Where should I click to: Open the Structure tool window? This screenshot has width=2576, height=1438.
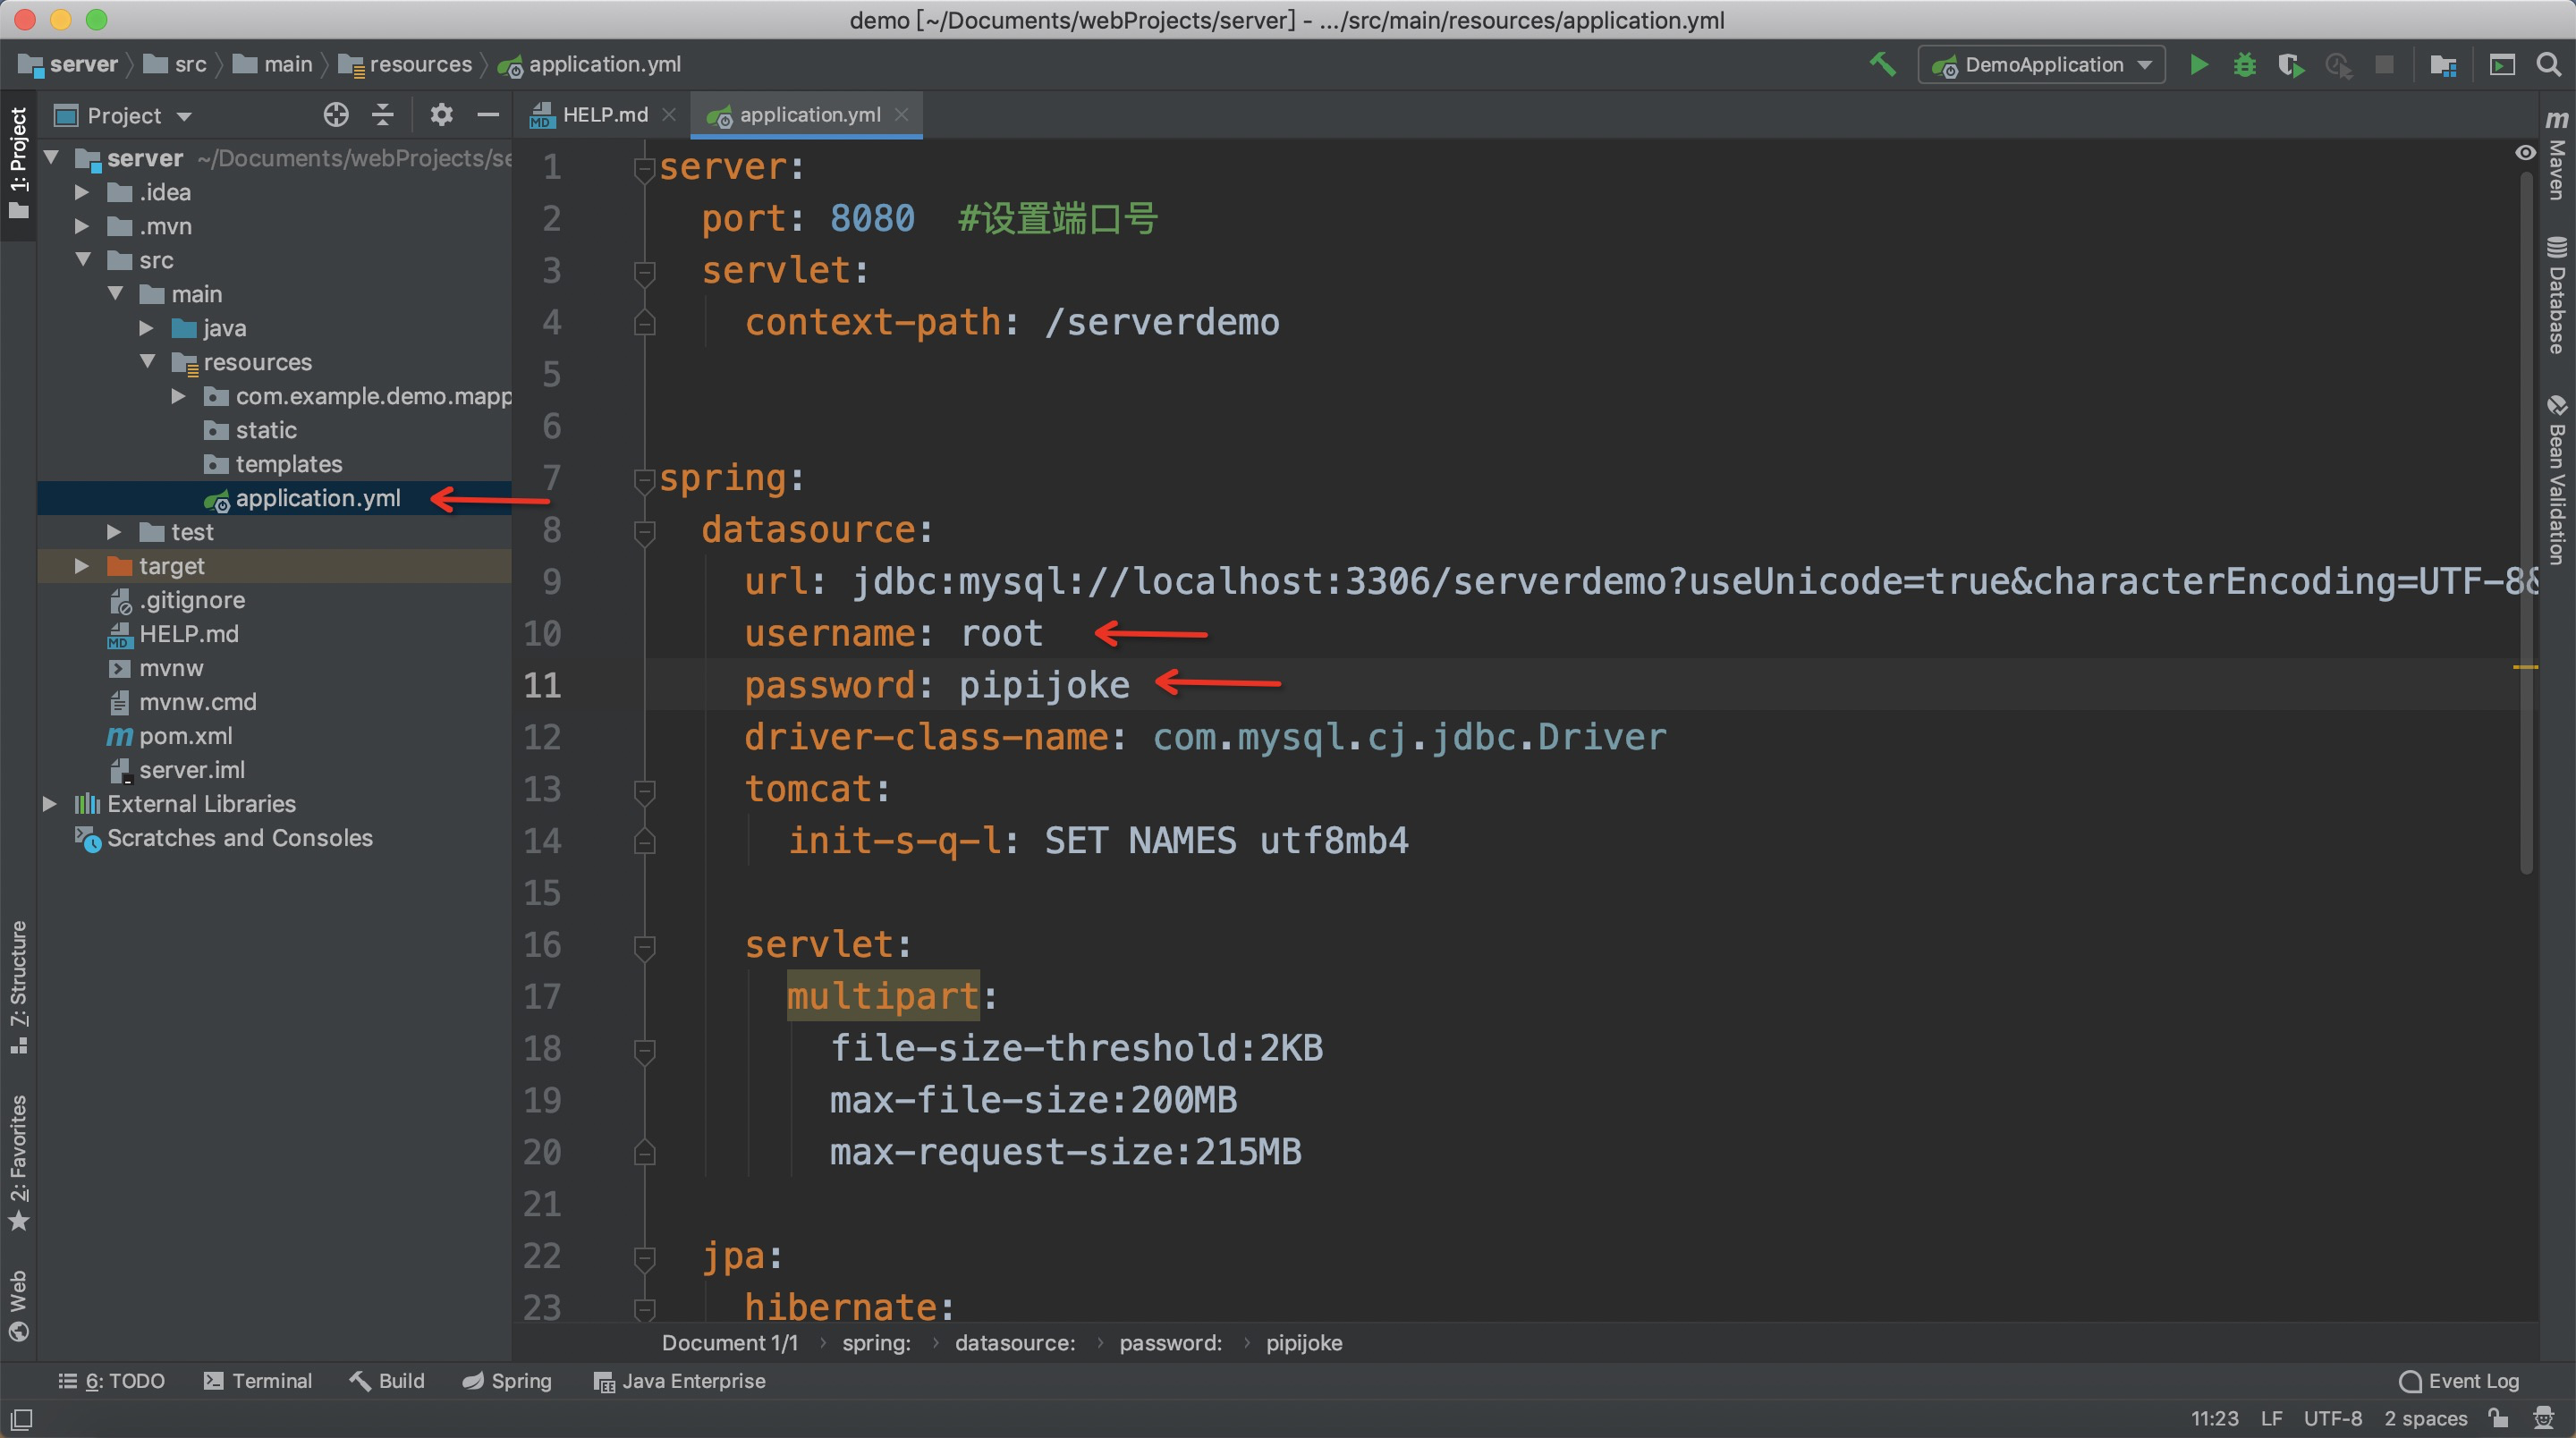pos(18,986)
